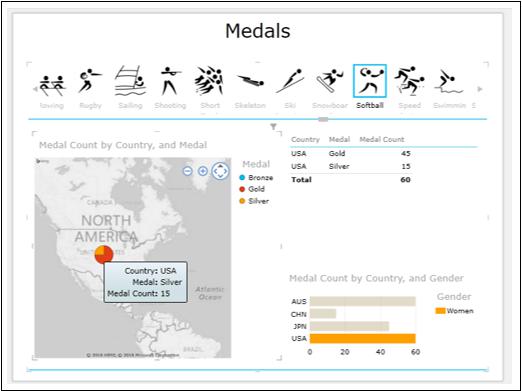This screenshot has height=391, width=522.
Task: Click the map pan control
Action: coord(220,171)
